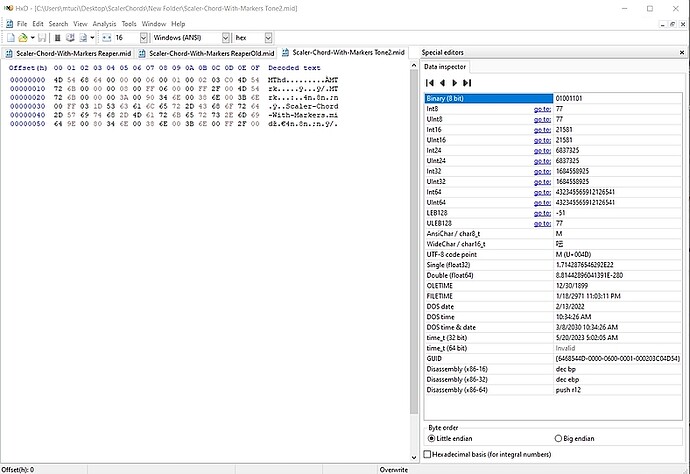Click the go to link for UInt24
The width and height of the screenshot is (690, 474).
[x=542, y=161]
